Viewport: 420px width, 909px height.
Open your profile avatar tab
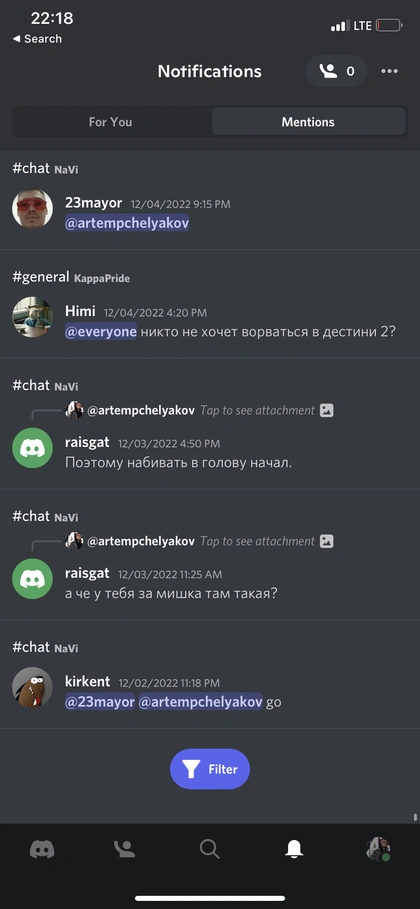tap(378, 849)
